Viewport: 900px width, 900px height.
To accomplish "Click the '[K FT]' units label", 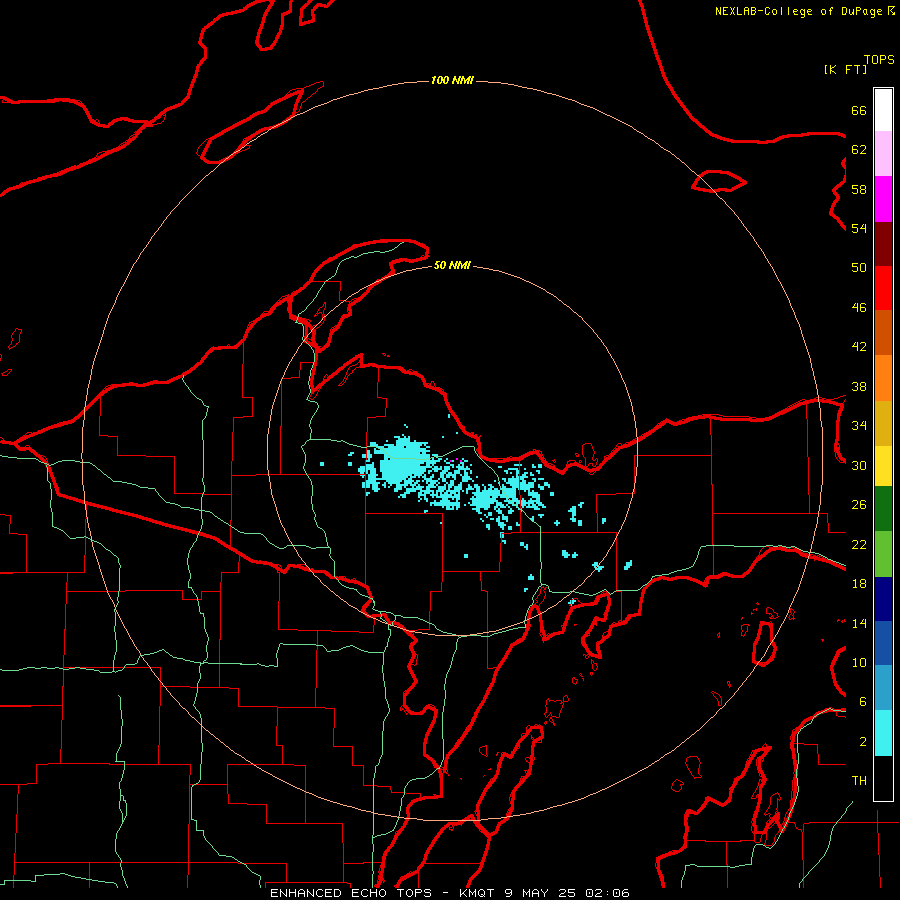I will point(845,69).
